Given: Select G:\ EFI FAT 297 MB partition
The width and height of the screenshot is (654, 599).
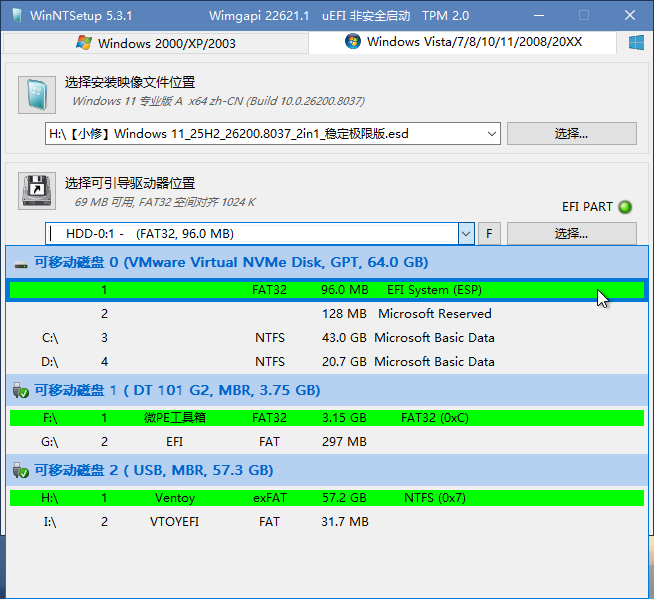Looking at the screenshot, I should pos(327,442).
